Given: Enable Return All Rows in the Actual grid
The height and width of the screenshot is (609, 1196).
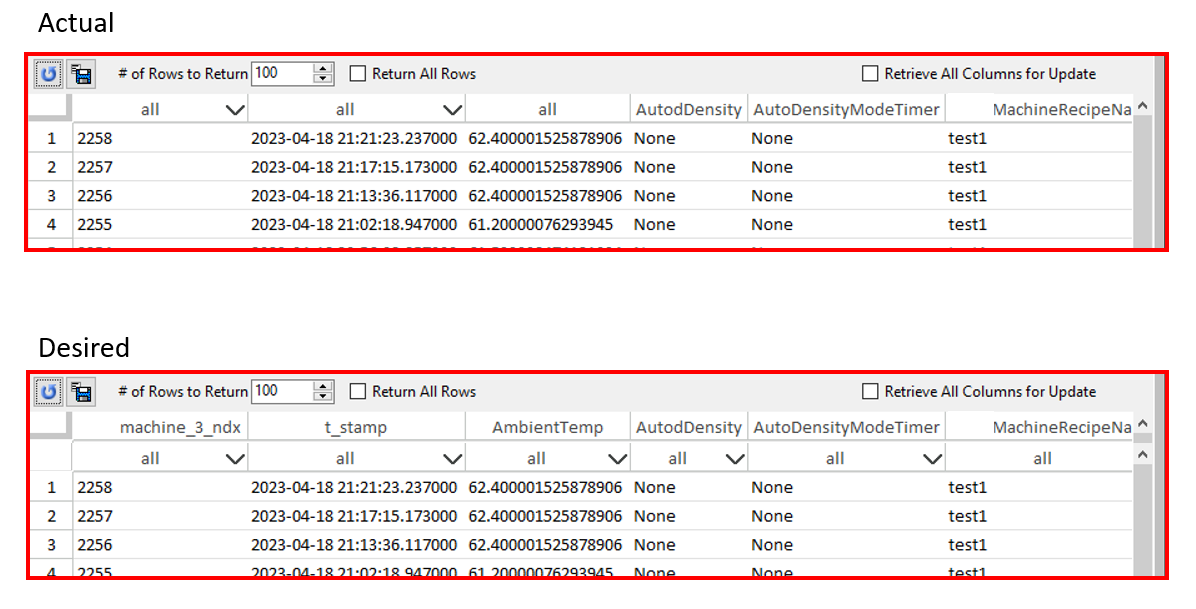Looking at the screenshot, I should pyautogui.click(x=356, y=73).
